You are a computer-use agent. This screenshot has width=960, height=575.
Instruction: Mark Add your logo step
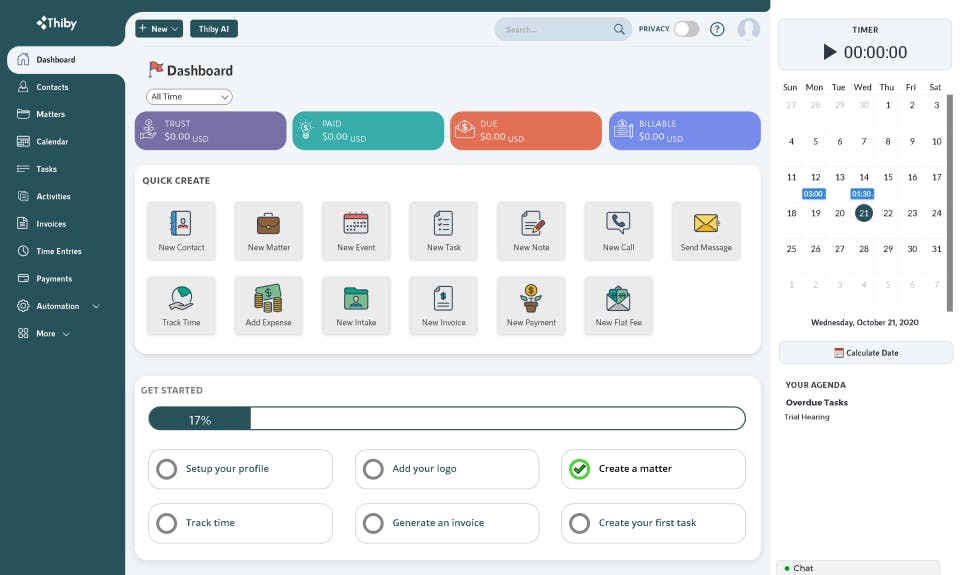[x=447, y=469]
